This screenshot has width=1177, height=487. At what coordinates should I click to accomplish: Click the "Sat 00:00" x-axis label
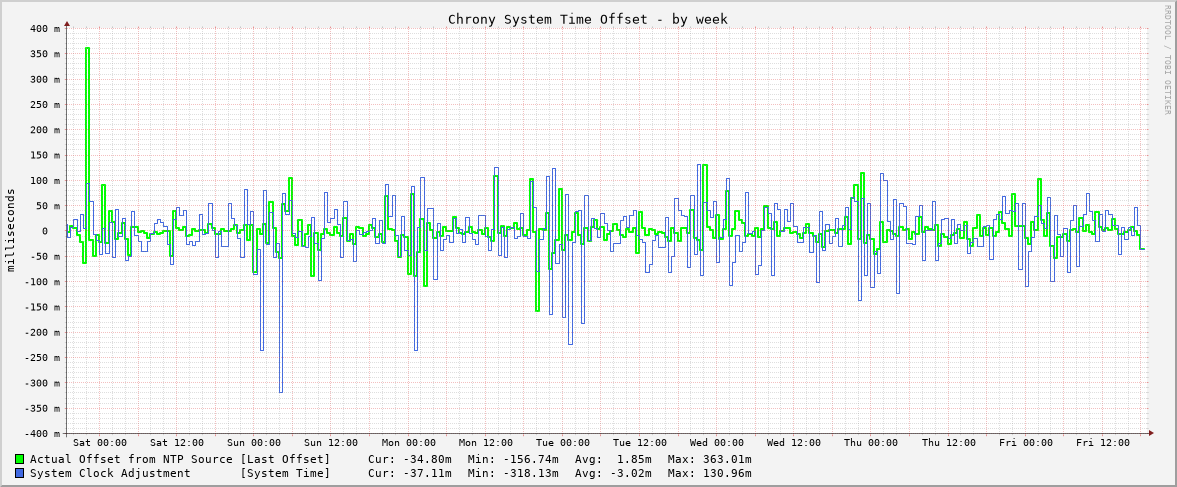100,443
